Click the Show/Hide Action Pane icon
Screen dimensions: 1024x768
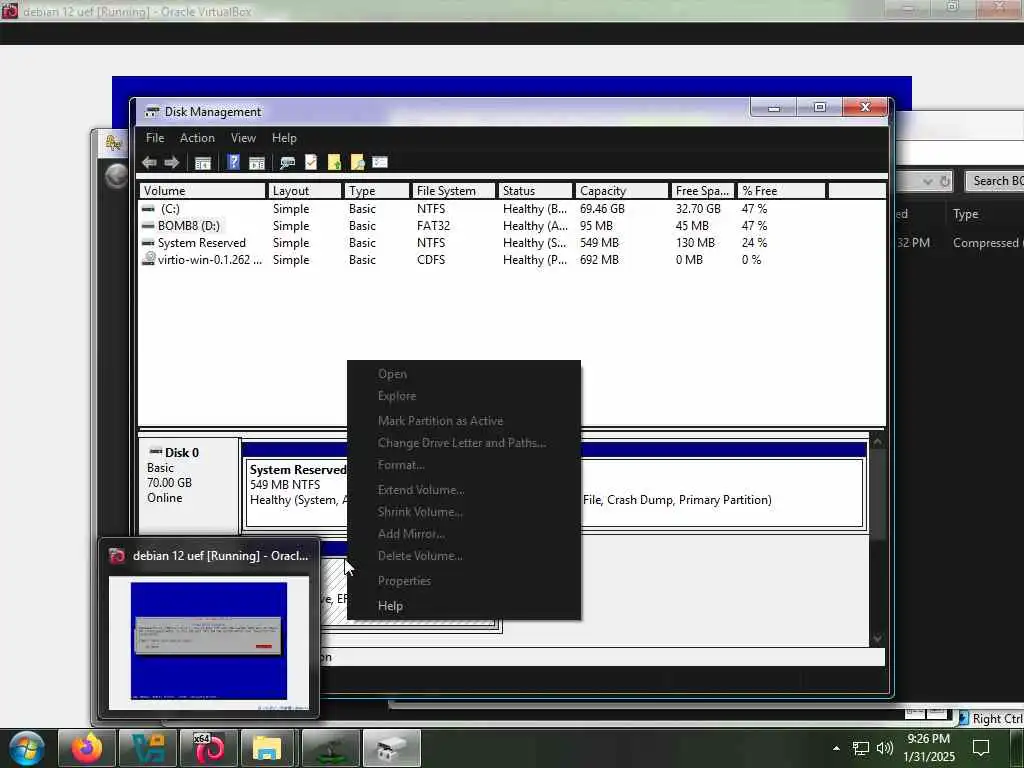click(x=257, y=163)
